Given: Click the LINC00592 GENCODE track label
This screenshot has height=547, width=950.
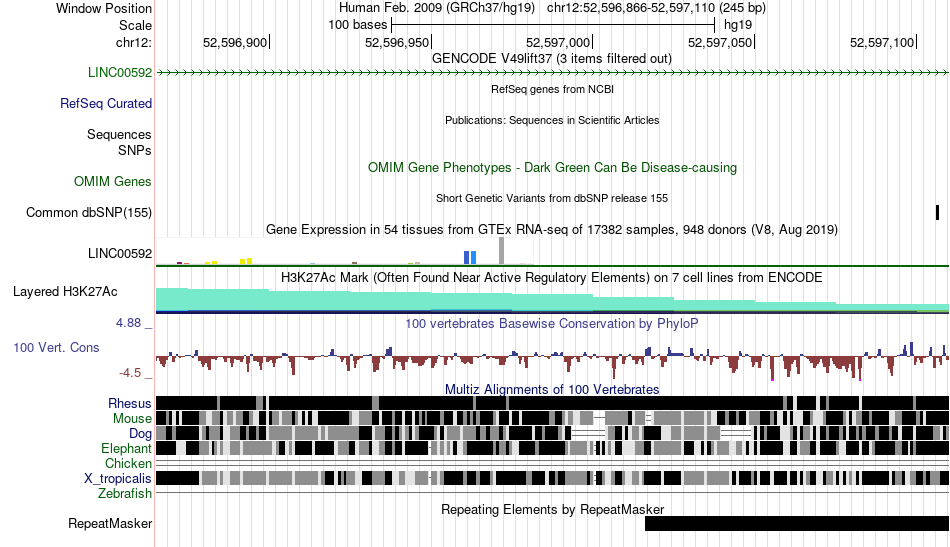Looking at the screenshot, I should click(x=120, y=73).
